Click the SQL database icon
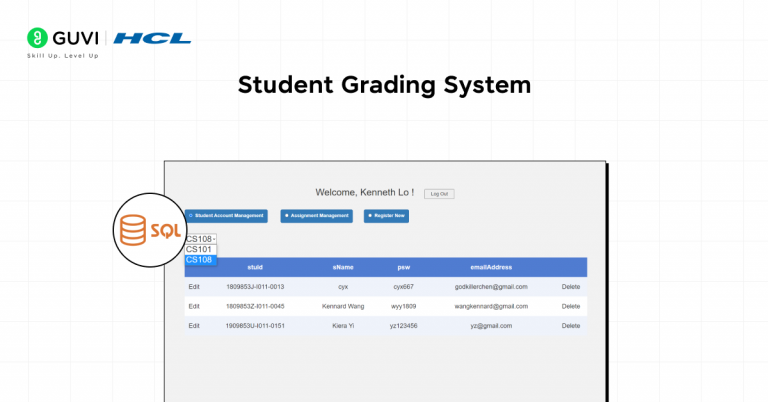This screenshot has height=402, width=768. (148, 231)
